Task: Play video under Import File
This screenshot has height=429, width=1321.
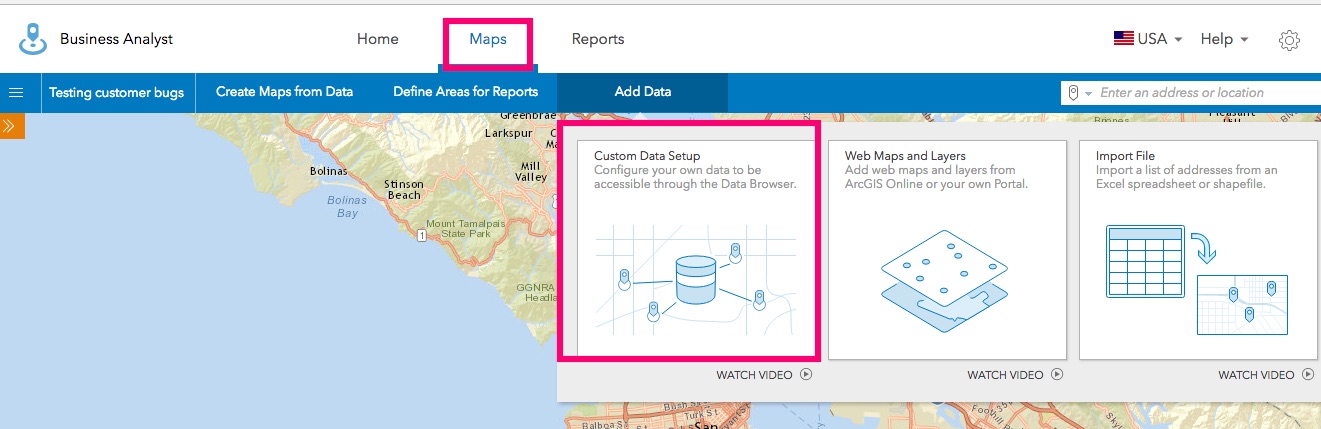Action: pos(1308,375)
